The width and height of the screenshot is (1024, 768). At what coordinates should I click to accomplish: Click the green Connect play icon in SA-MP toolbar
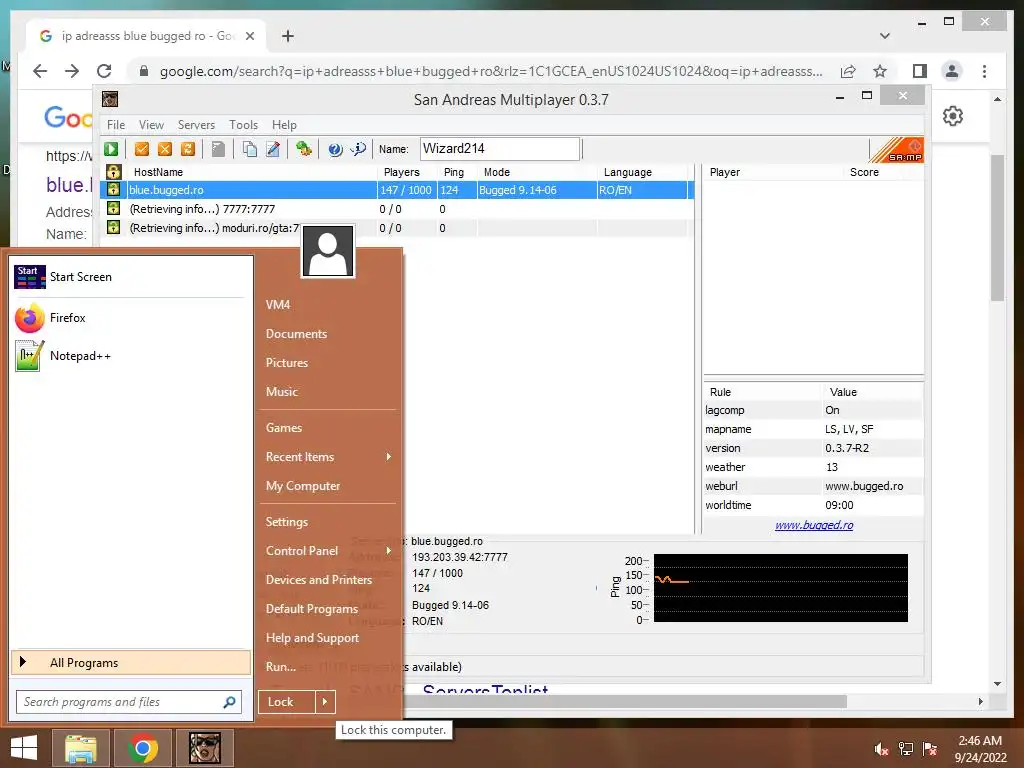[111, 149]
